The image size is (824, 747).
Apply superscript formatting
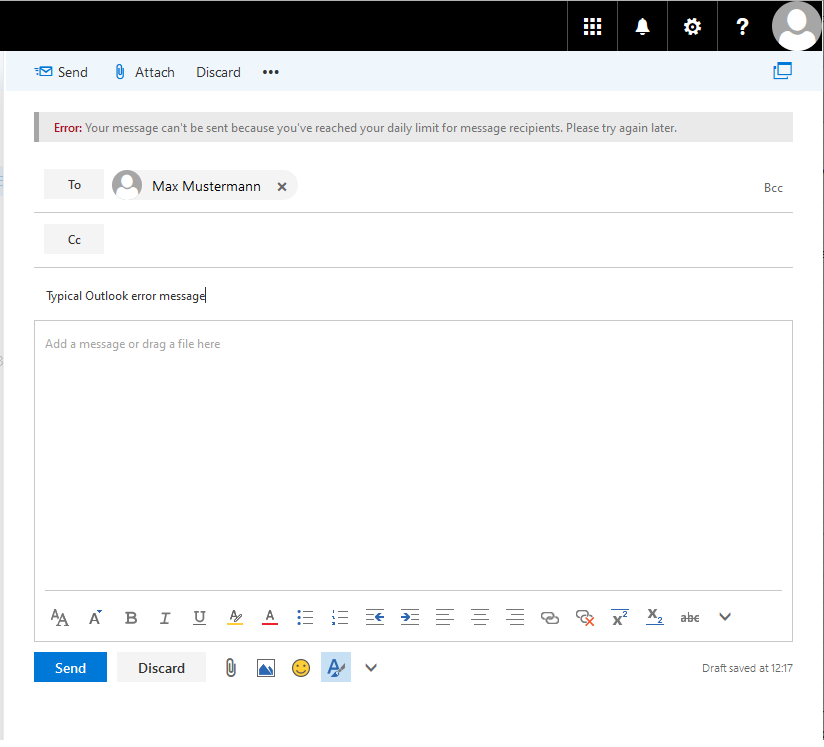click(619, 617)
